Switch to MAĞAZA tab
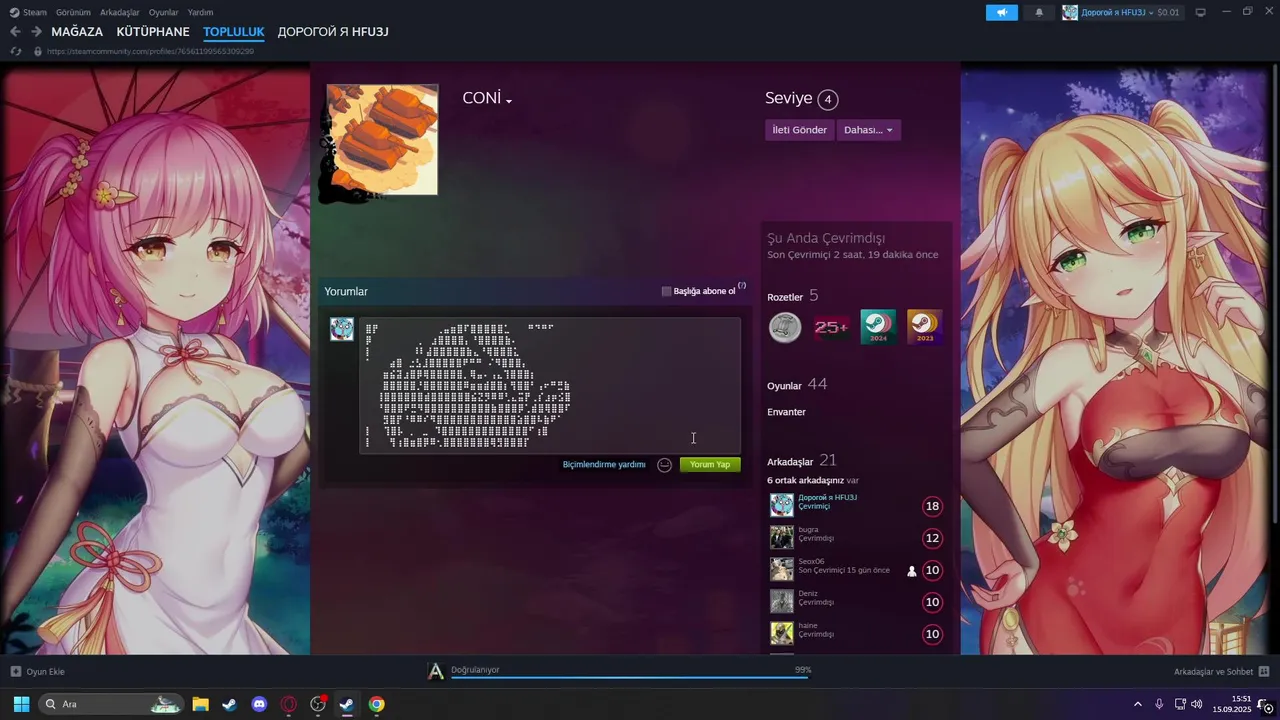1280x720 pixels. (x=77, y=32)
